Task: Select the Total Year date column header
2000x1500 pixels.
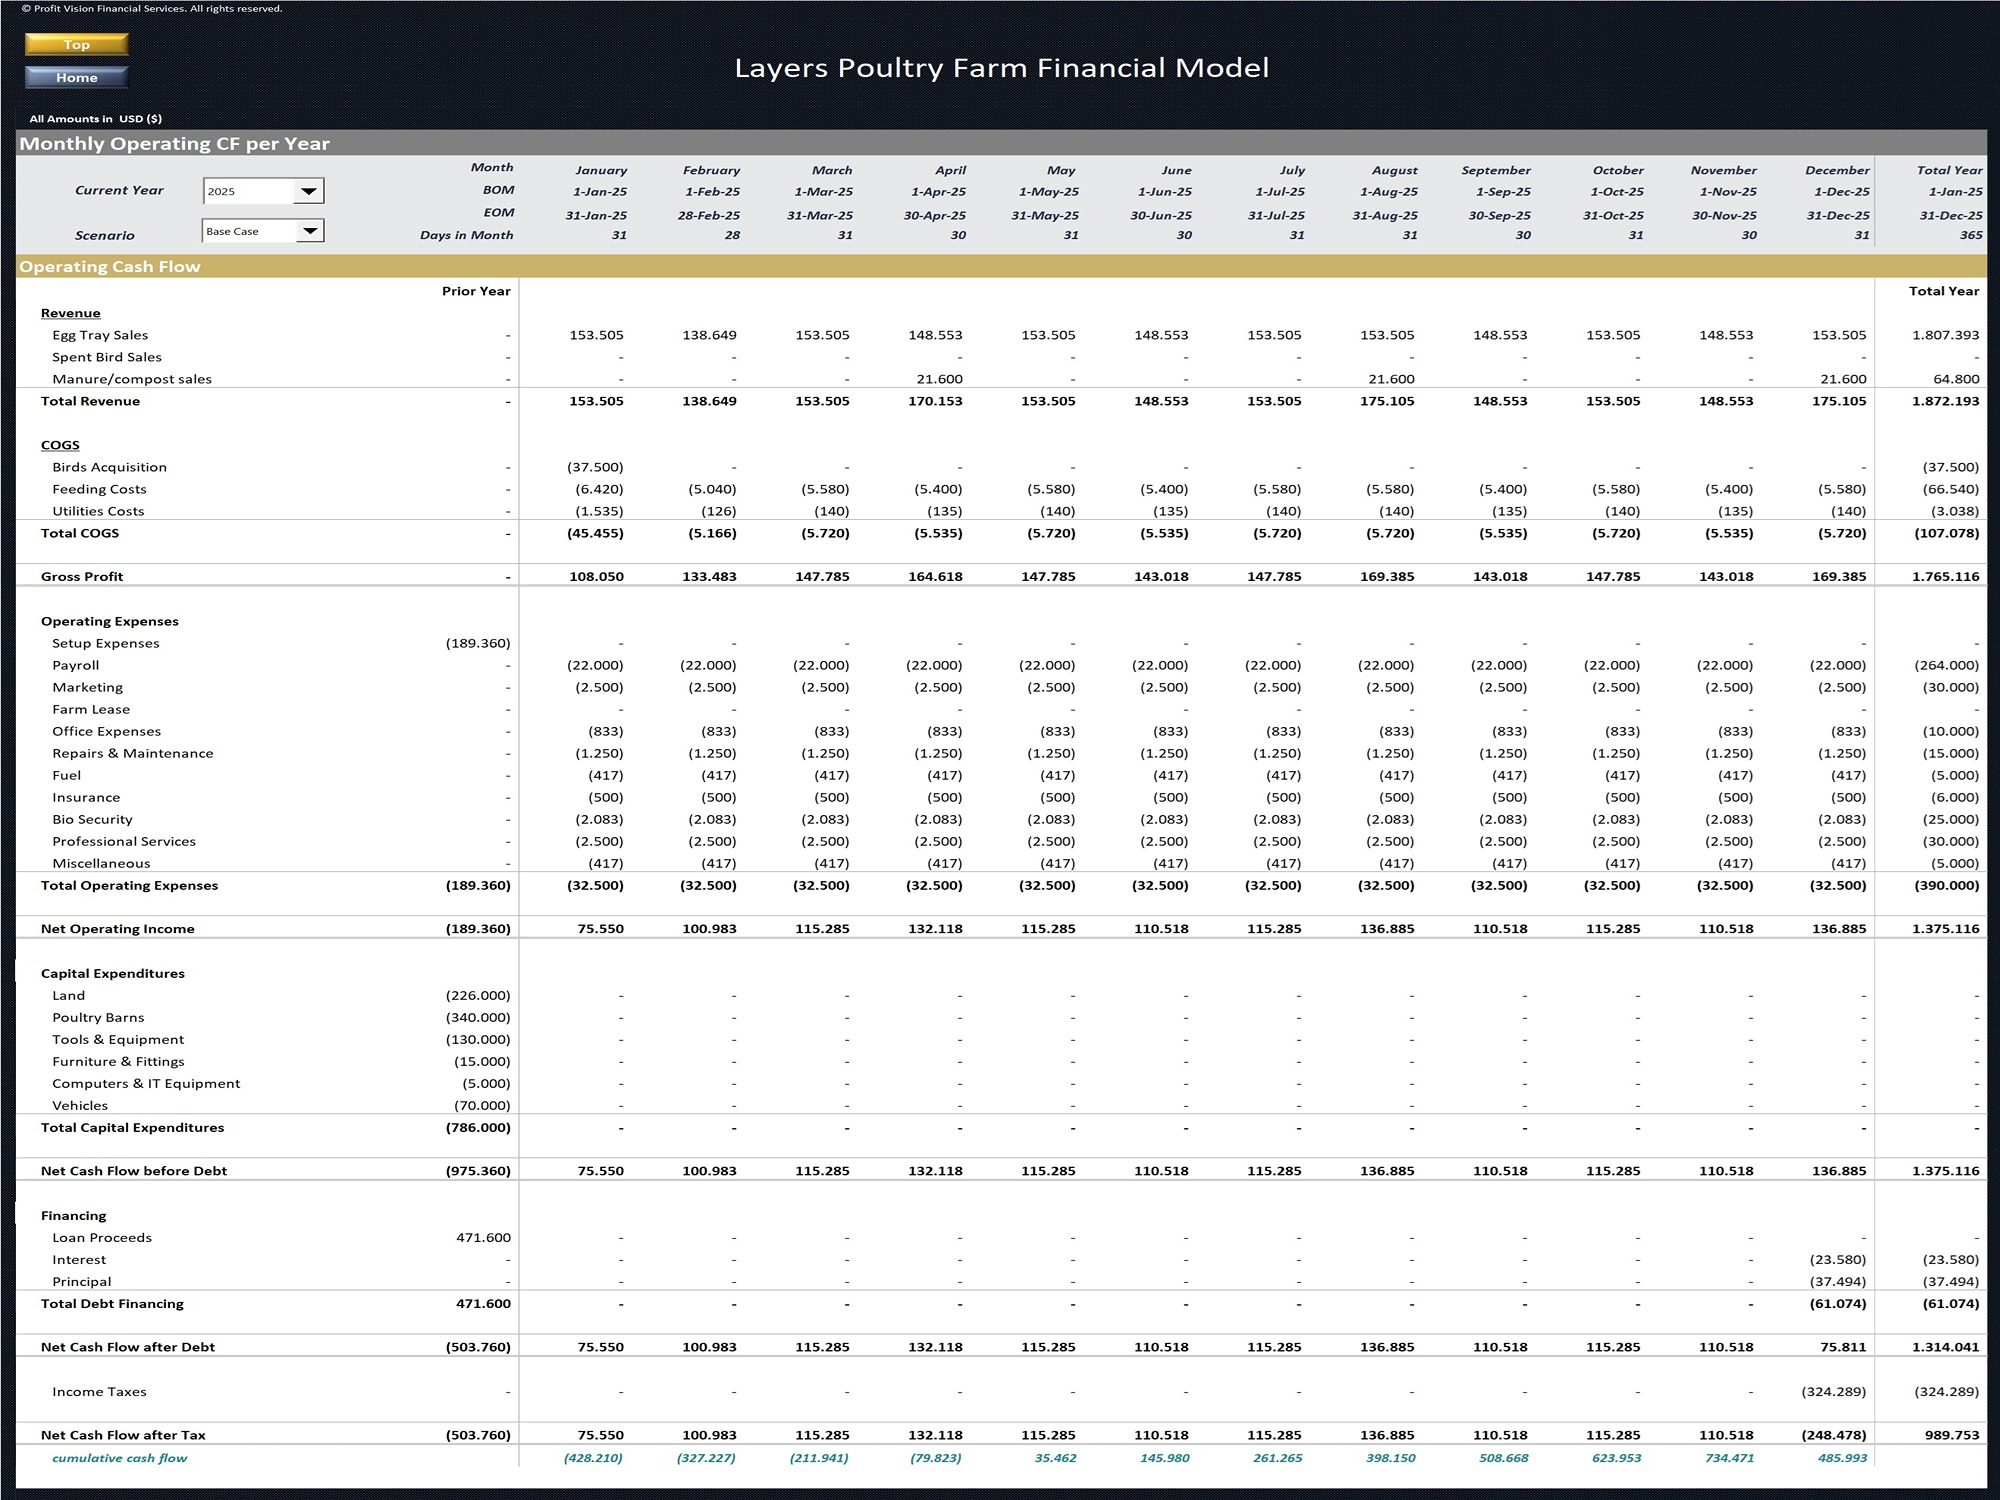Action: pyautogui.click(x=1949, y=170)
